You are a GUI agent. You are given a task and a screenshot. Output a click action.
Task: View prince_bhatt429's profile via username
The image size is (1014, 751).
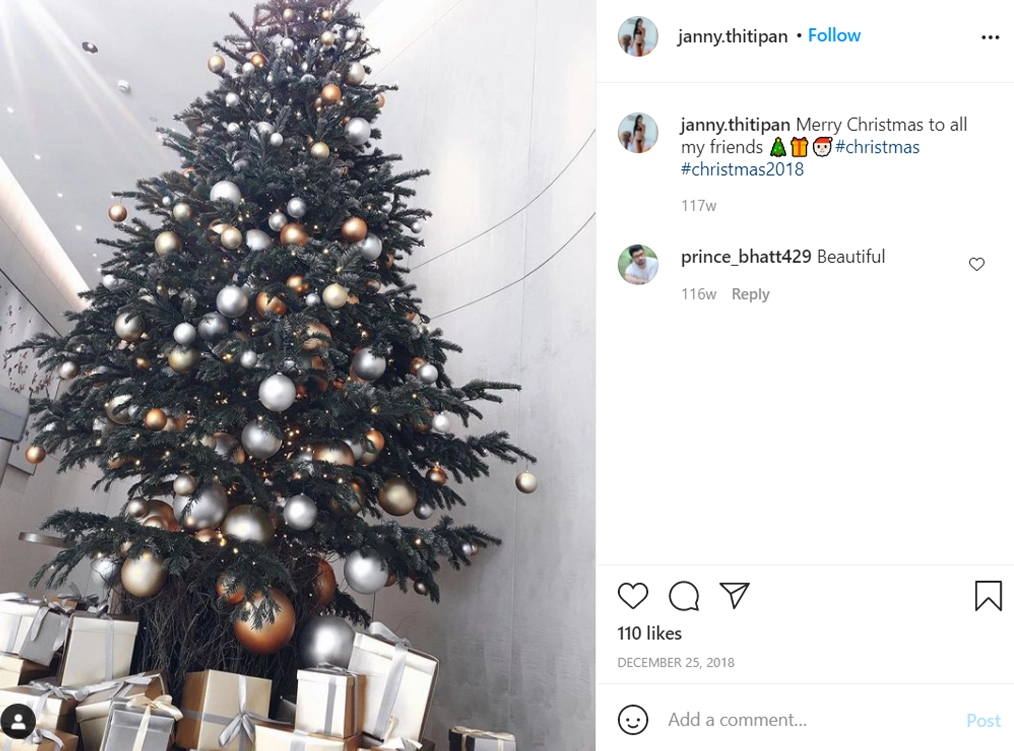tap(746, 257)
